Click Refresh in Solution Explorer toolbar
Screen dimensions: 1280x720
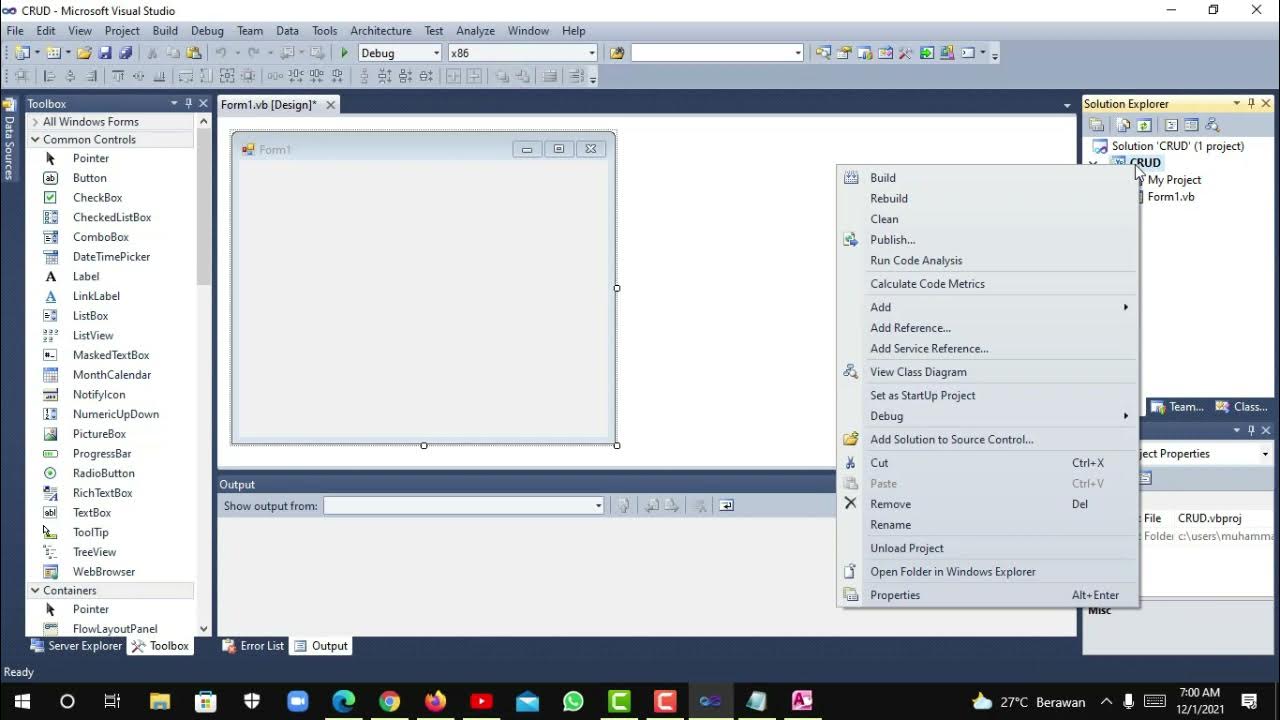point(1144,125)
